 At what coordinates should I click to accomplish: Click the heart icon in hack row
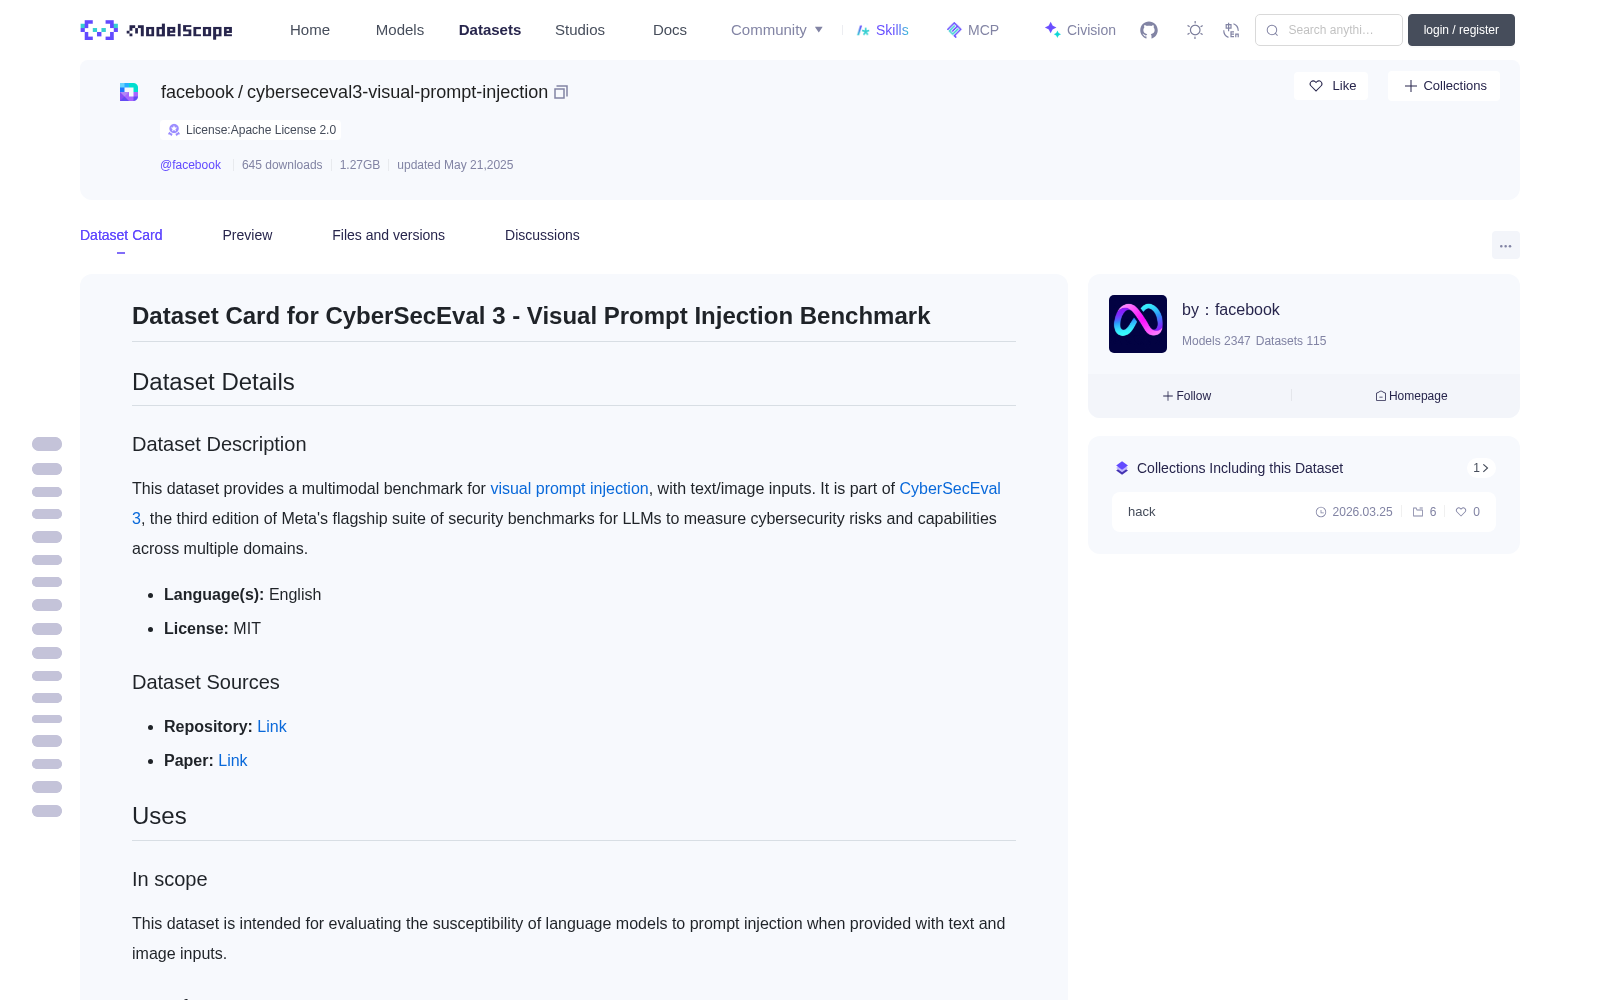pos(1461,512)
